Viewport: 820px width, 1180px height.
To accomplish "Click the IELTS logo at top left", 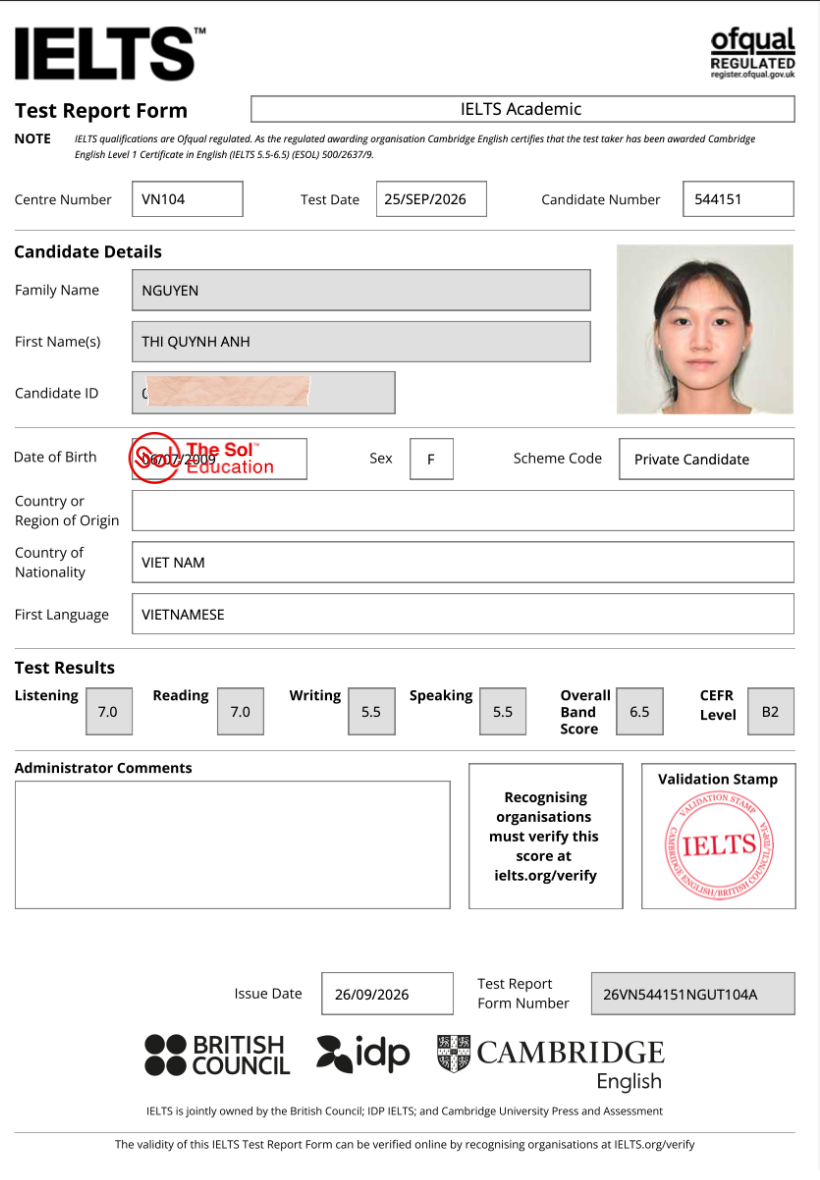I will (110, 53).
